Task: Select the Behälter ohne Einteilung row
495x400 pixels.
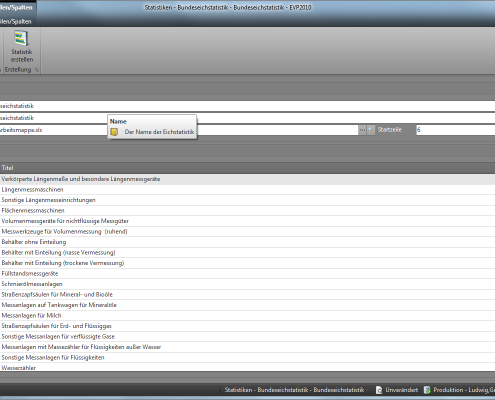Action: (247, 242)
